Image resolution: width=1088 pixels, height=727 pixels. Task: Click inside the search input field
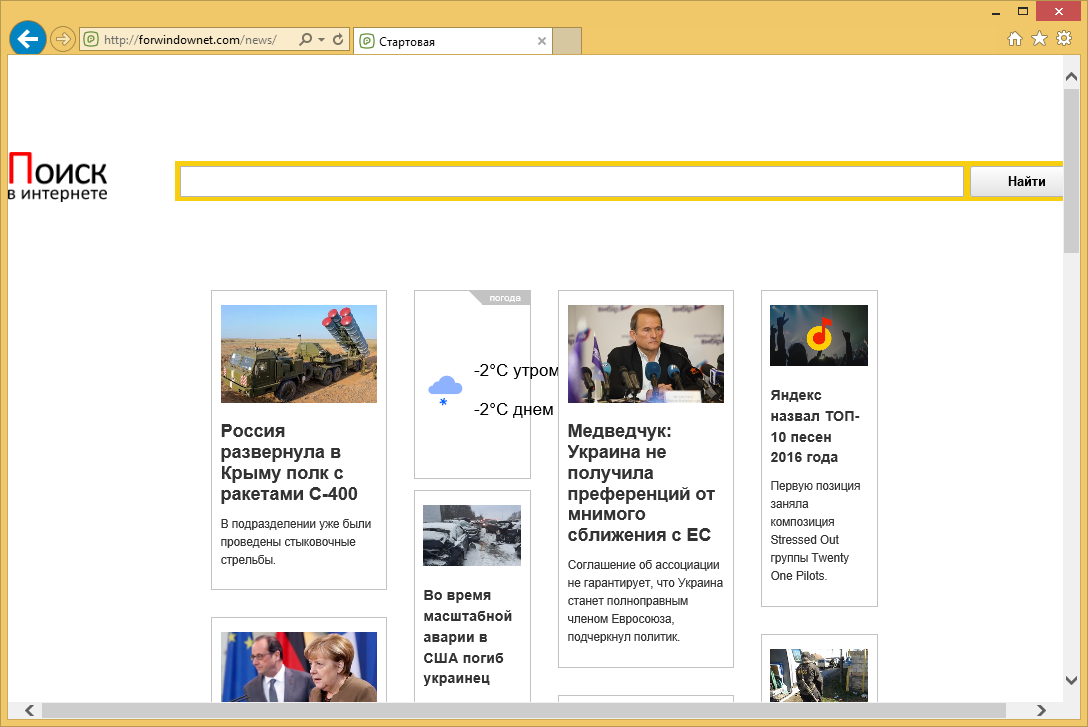click(x=570, y=181)
